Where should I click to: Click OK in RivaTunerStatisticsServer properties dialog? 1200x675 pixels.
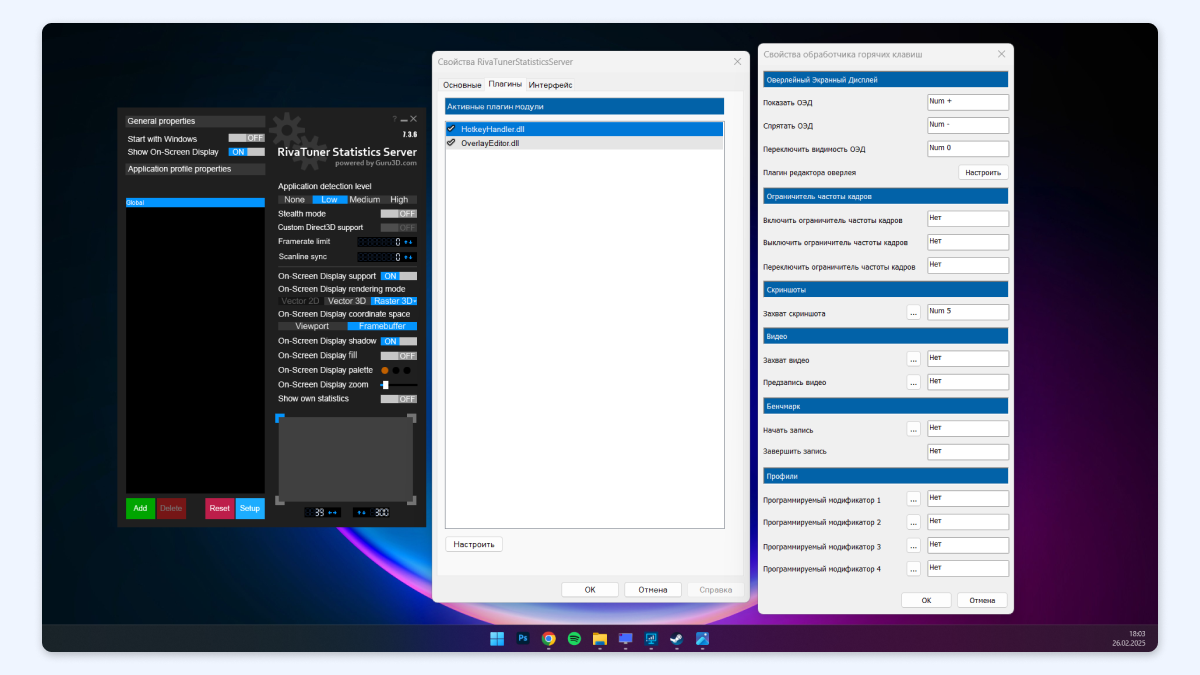590,590
